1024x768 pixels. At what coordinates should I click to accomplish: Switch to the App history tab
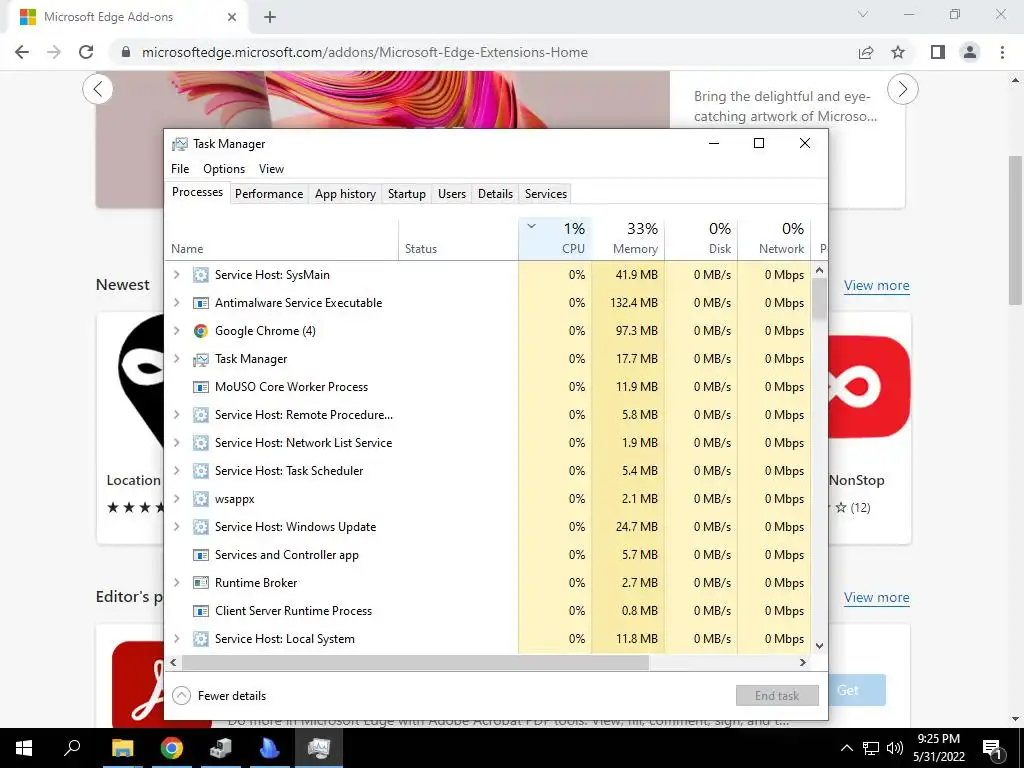[x=345, y=194]
